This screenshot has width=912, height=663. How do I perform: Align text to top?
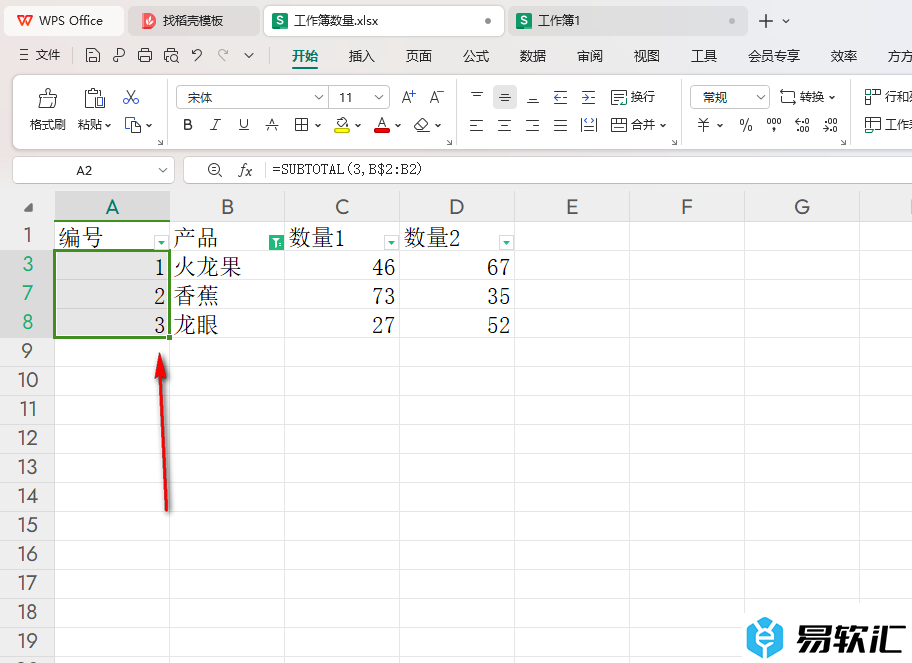coord(477,97)
